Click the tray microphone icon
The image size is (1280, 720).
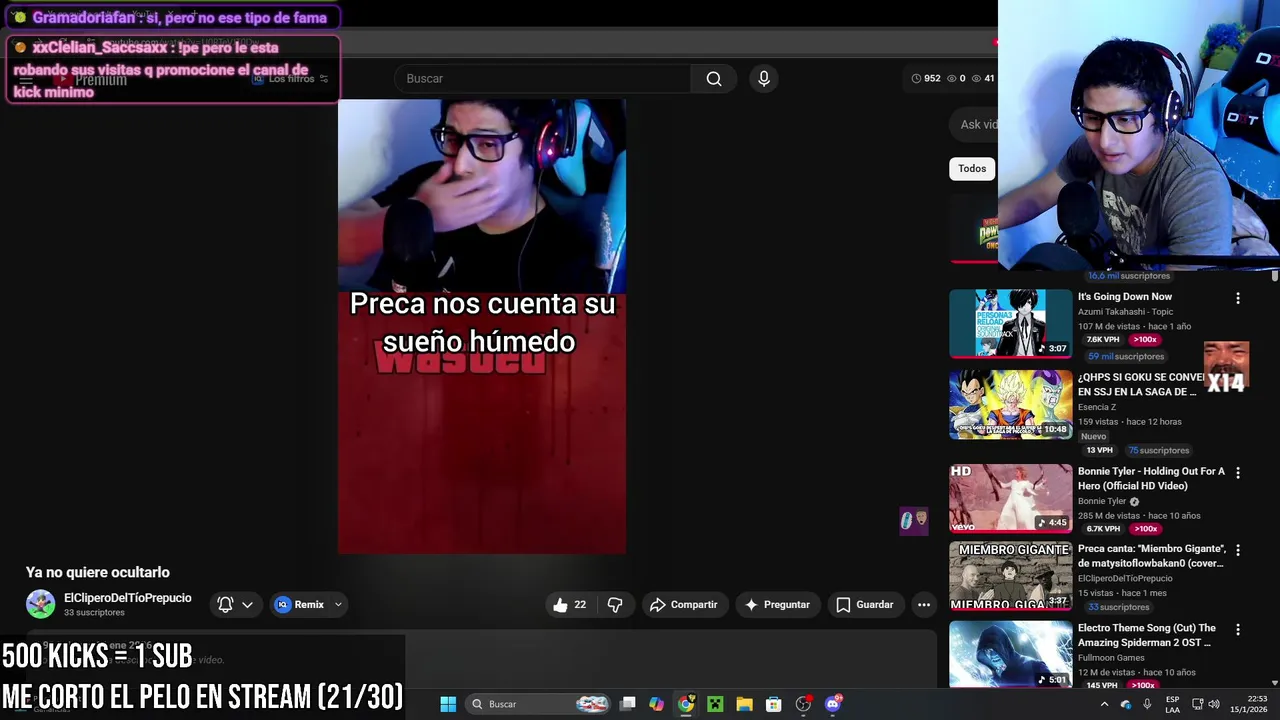(1147, 704)
